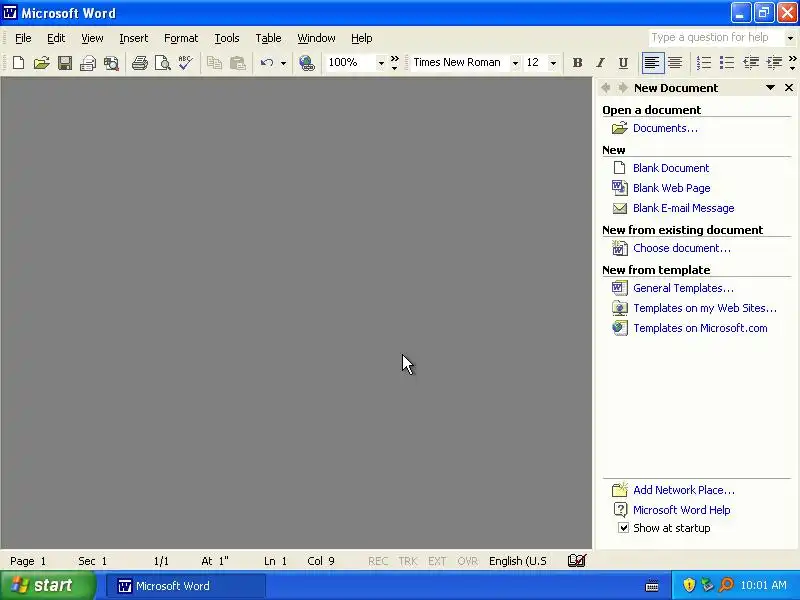Click the Blank Document link
The width and height of the screenshot is (800, 600).
pos(670,168)
